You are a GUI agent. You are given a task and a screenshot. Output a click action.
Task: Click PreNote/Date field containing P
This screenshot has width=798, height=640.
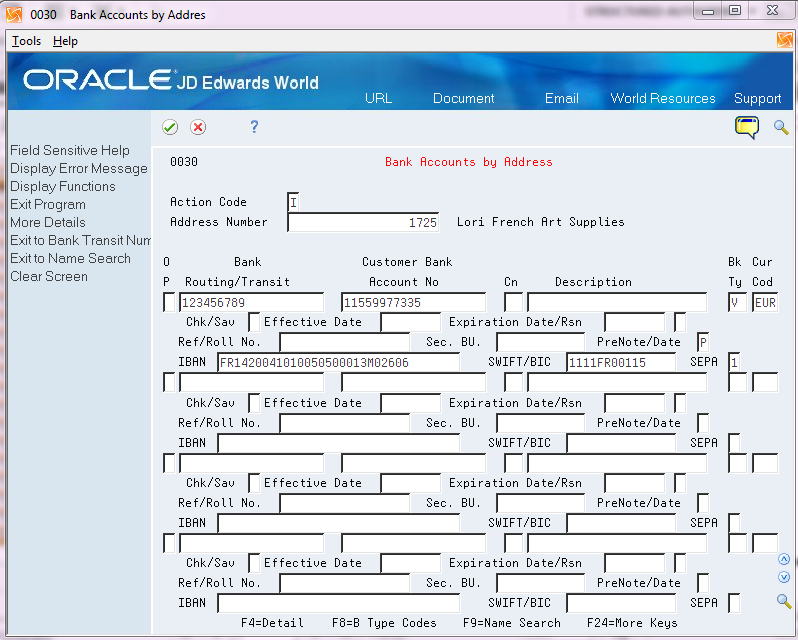coord(703,342)
